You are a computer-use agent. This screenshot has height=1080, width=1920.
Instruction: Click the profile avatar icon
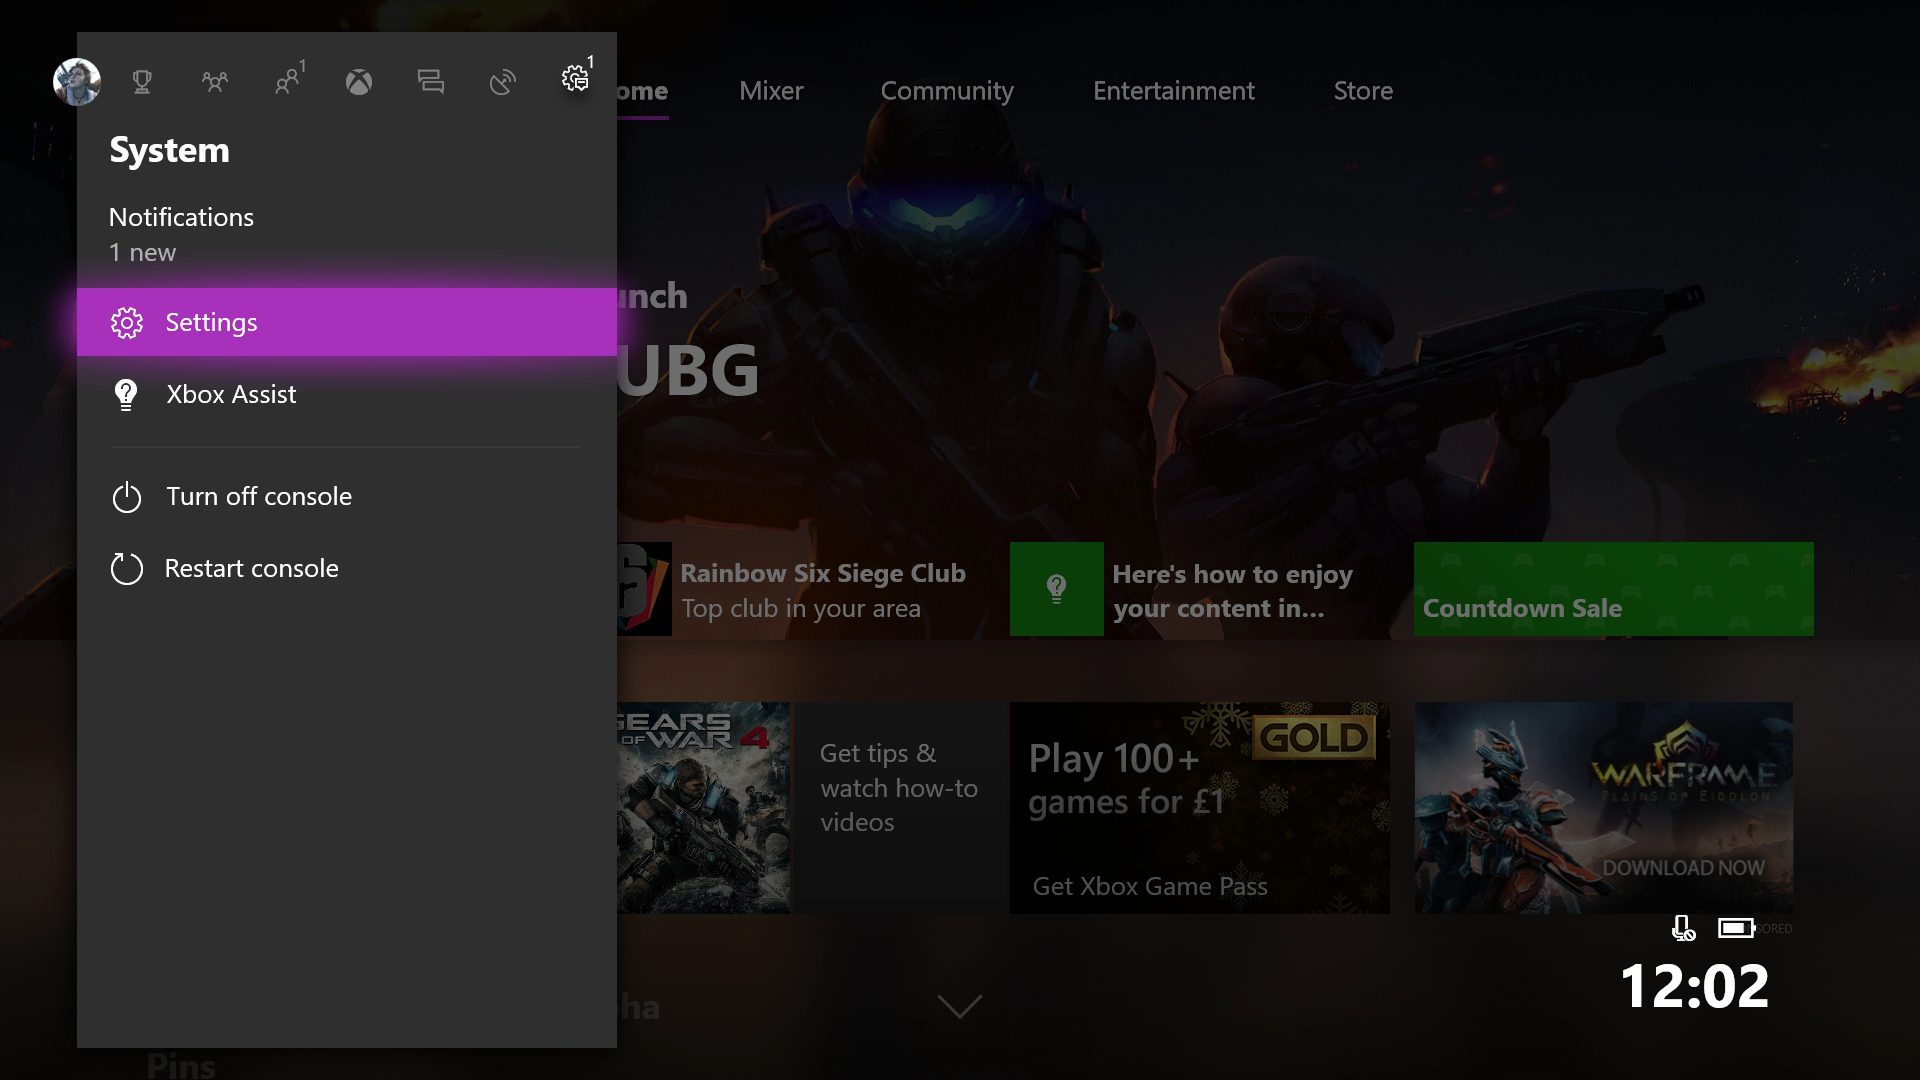[x=75, y=78]
